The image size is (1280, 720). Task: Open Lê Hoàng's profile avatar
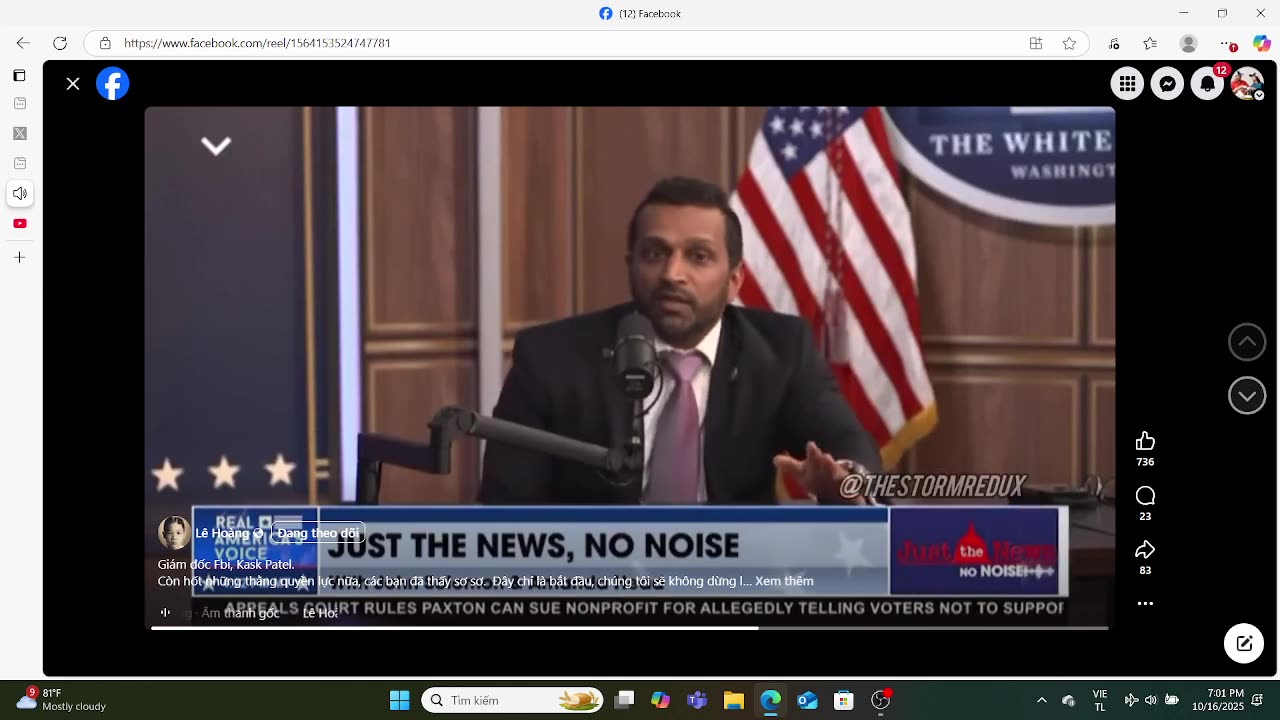[174, 533]
